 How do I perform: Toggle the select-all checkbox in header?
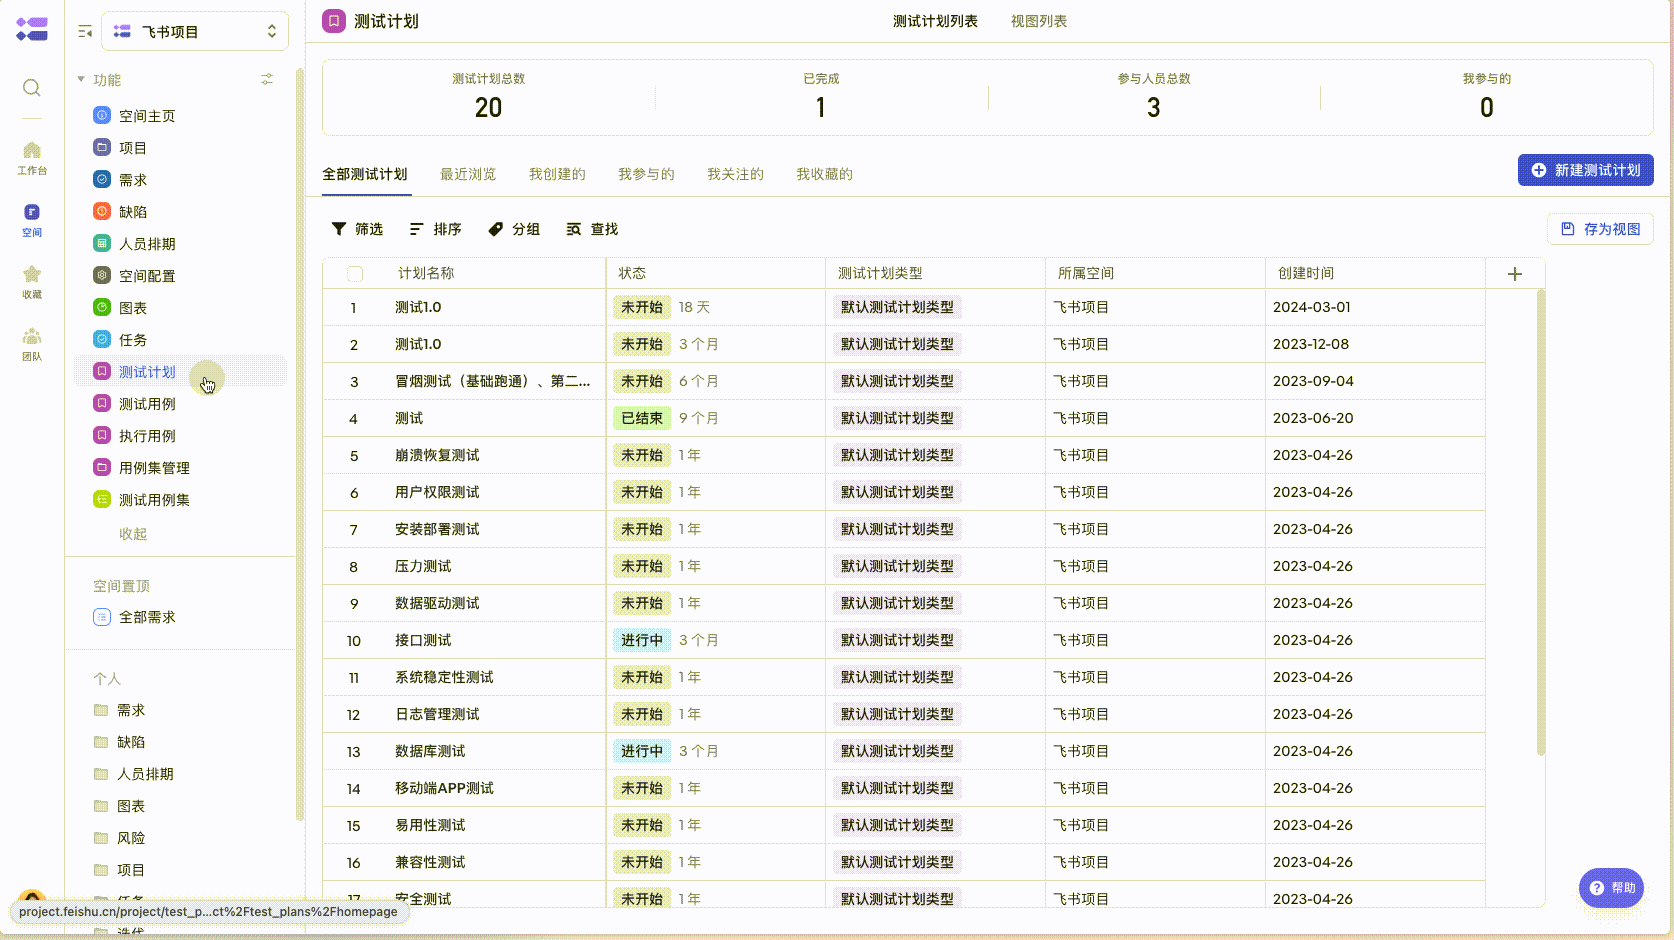355,274
